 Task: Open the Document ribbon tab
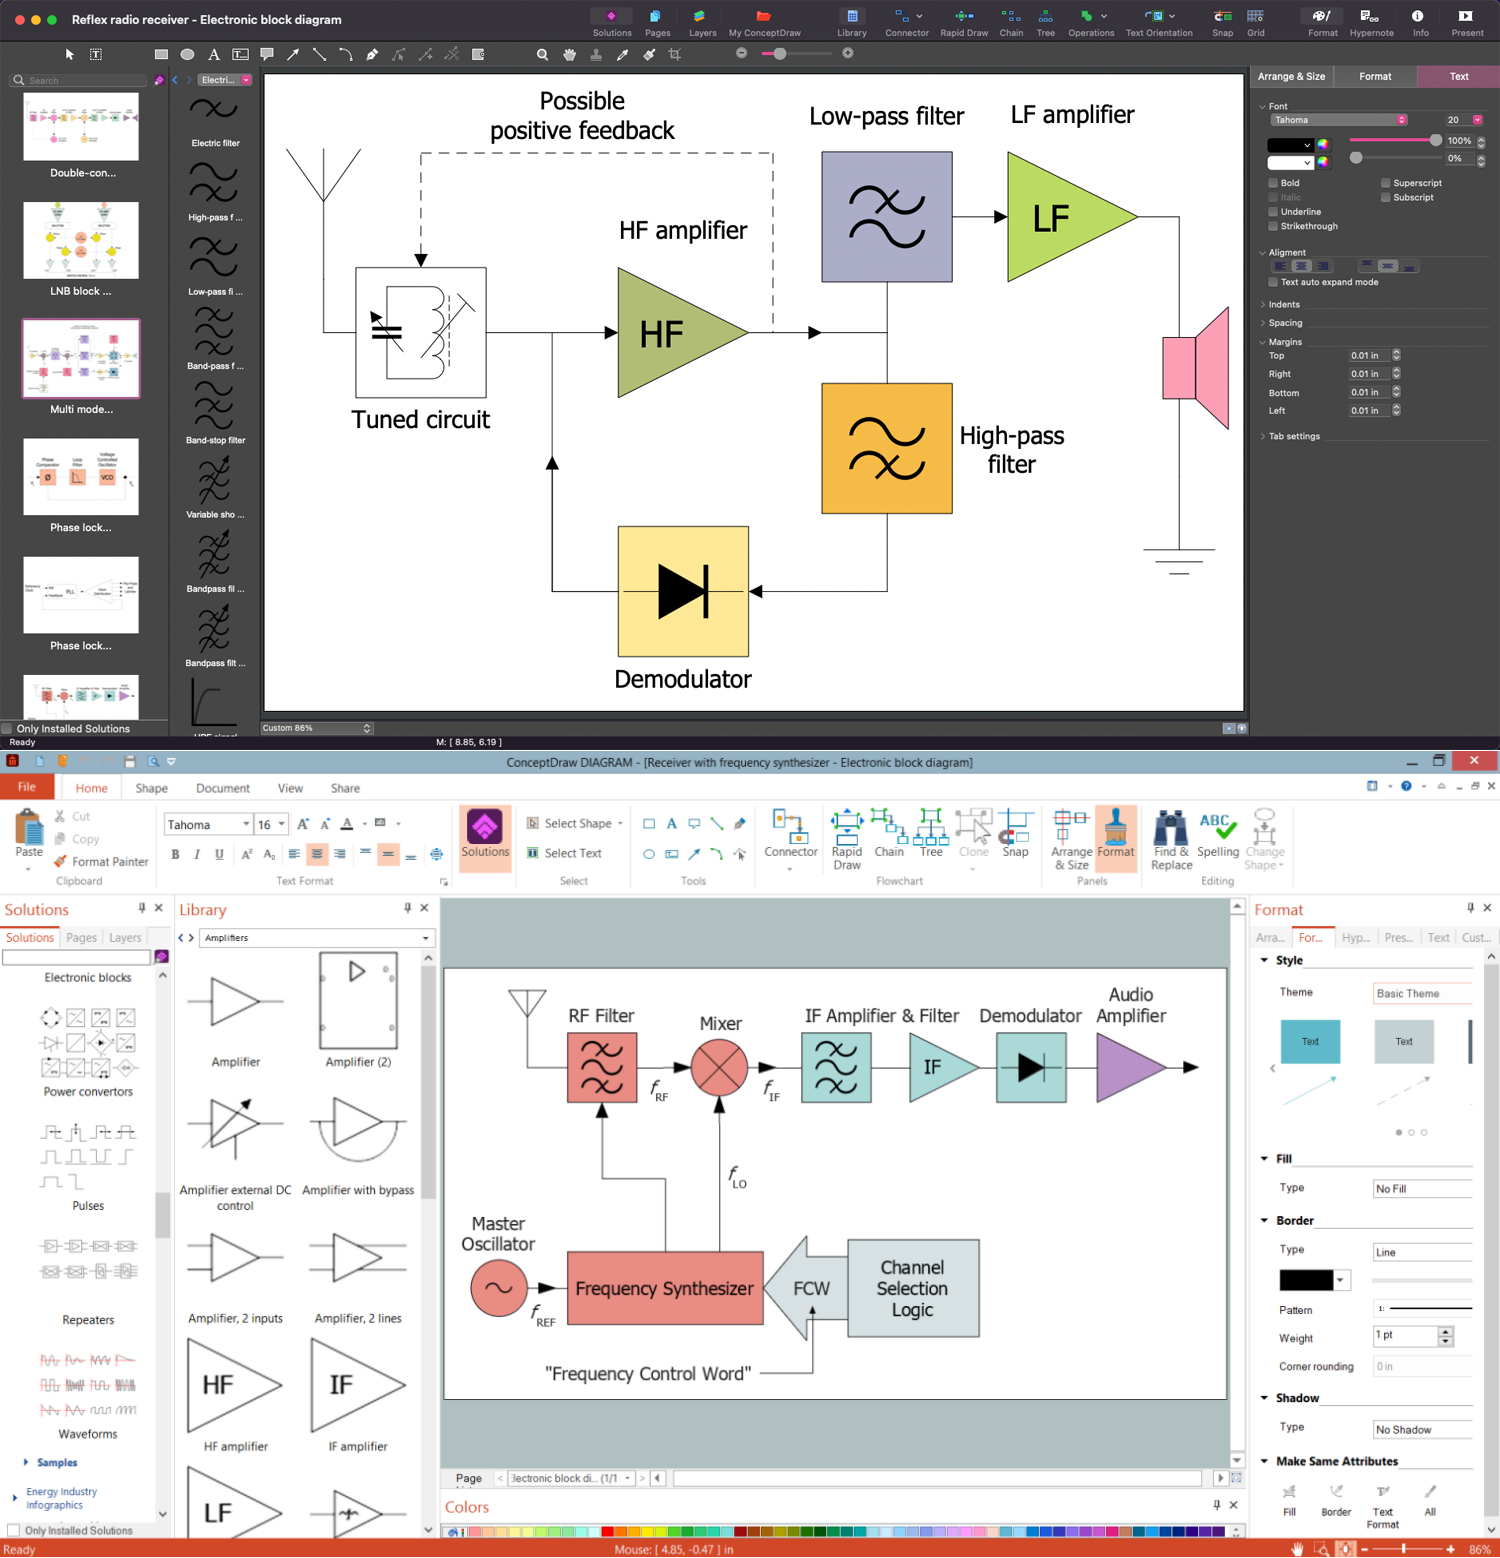point(222,788)
